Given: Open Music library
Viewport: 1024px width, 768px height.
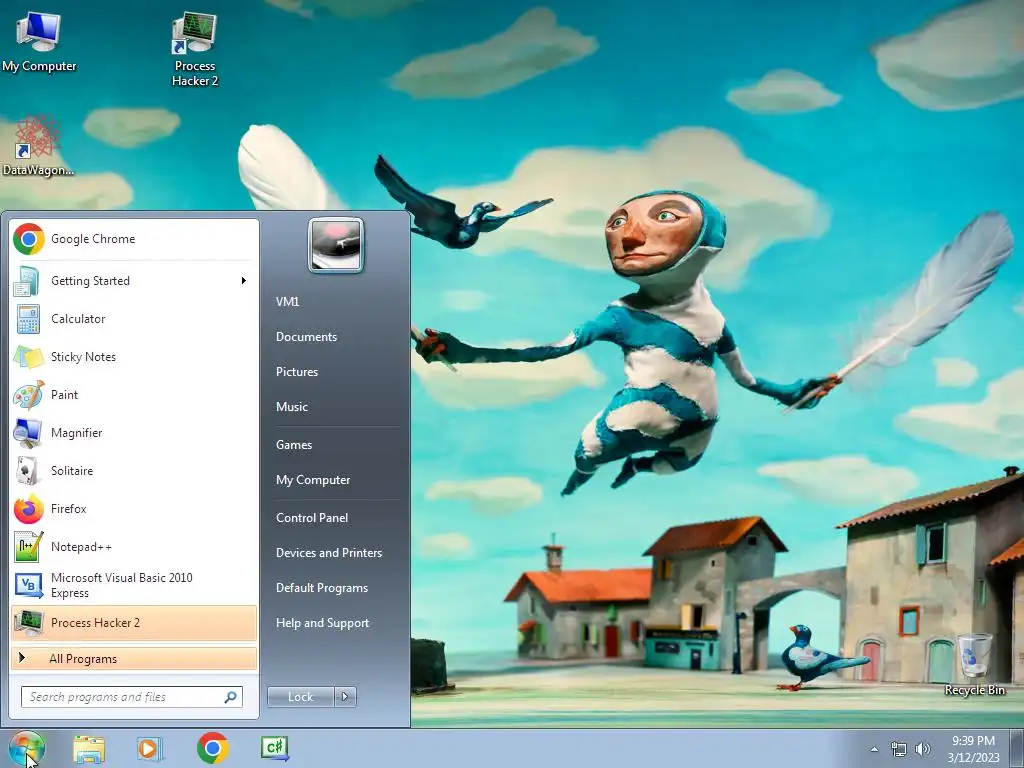Looking at the screenshot, I should point(292,407).
